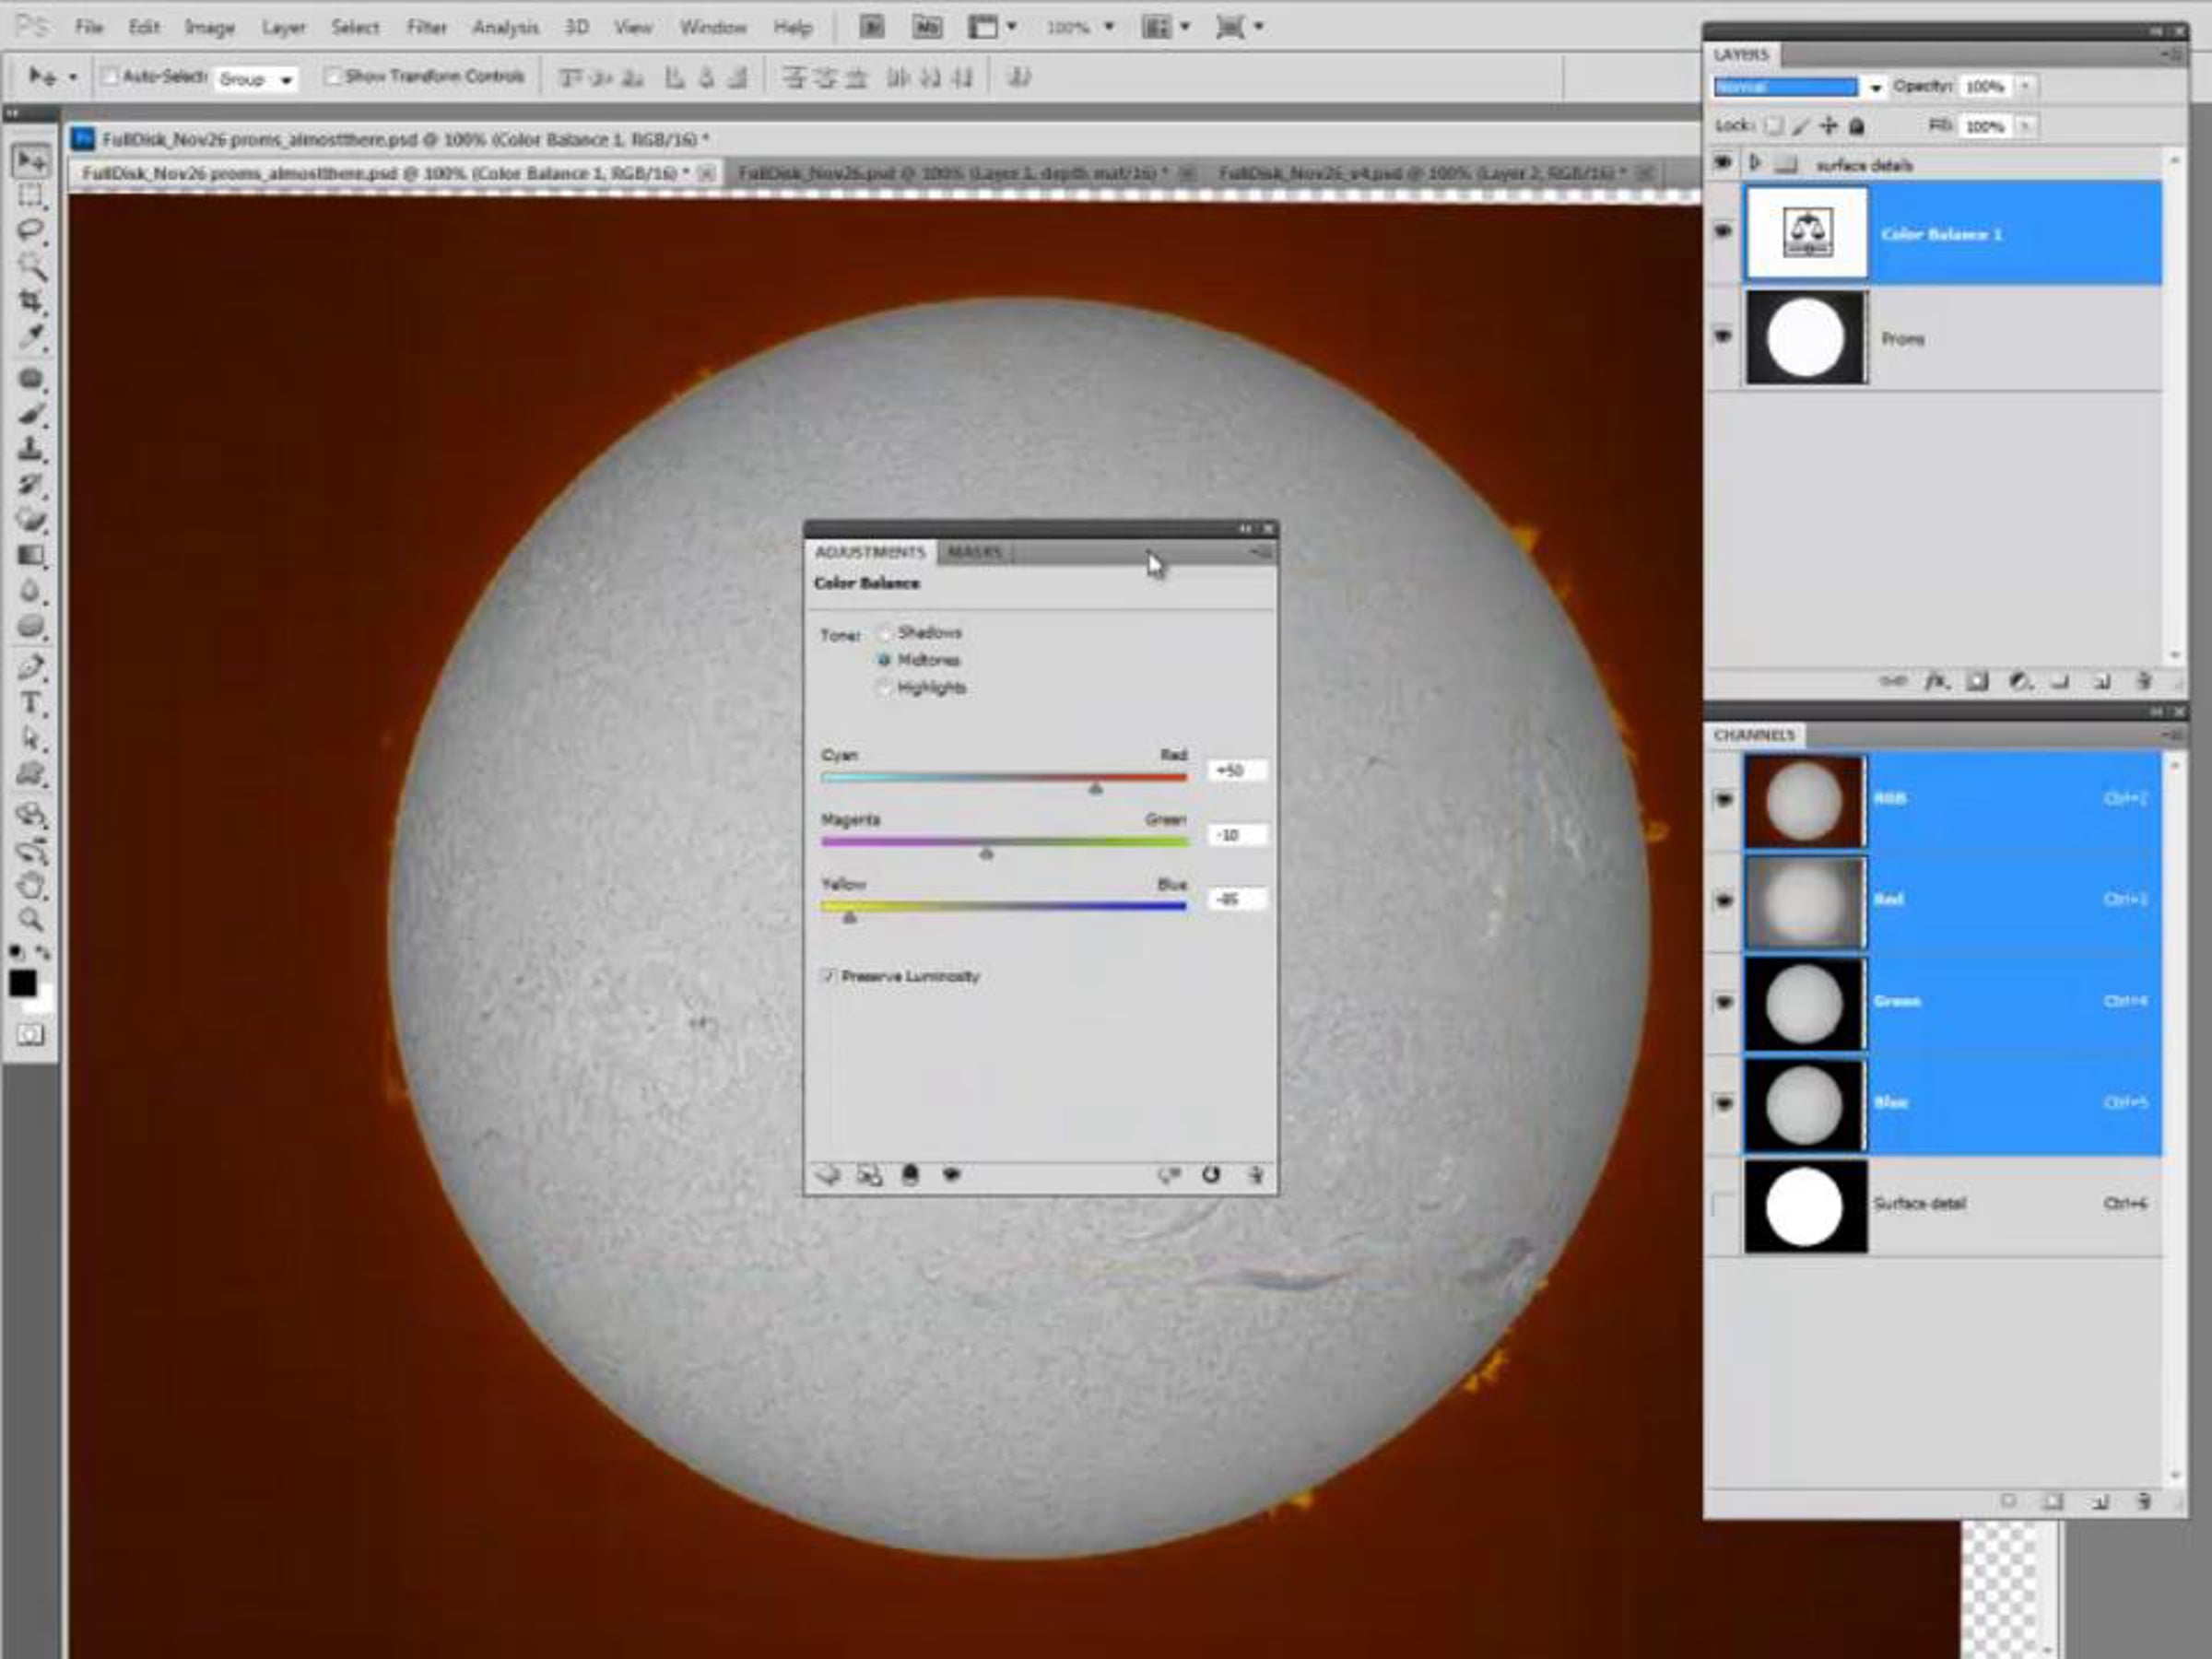The image size is (2212, 1659).
Task: Click the Surface detail channel thumbnail
Action: pyautogui.click(x=1805, y=1206)
